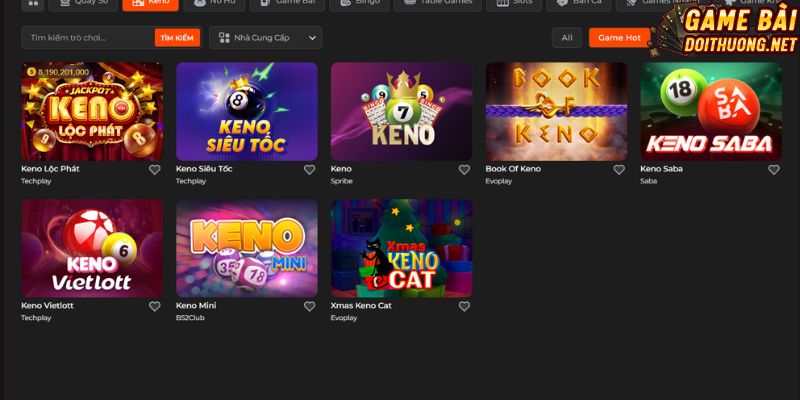
Task: Click the search field Tìm kiếm trò chơi
Action: click(88, 38)
